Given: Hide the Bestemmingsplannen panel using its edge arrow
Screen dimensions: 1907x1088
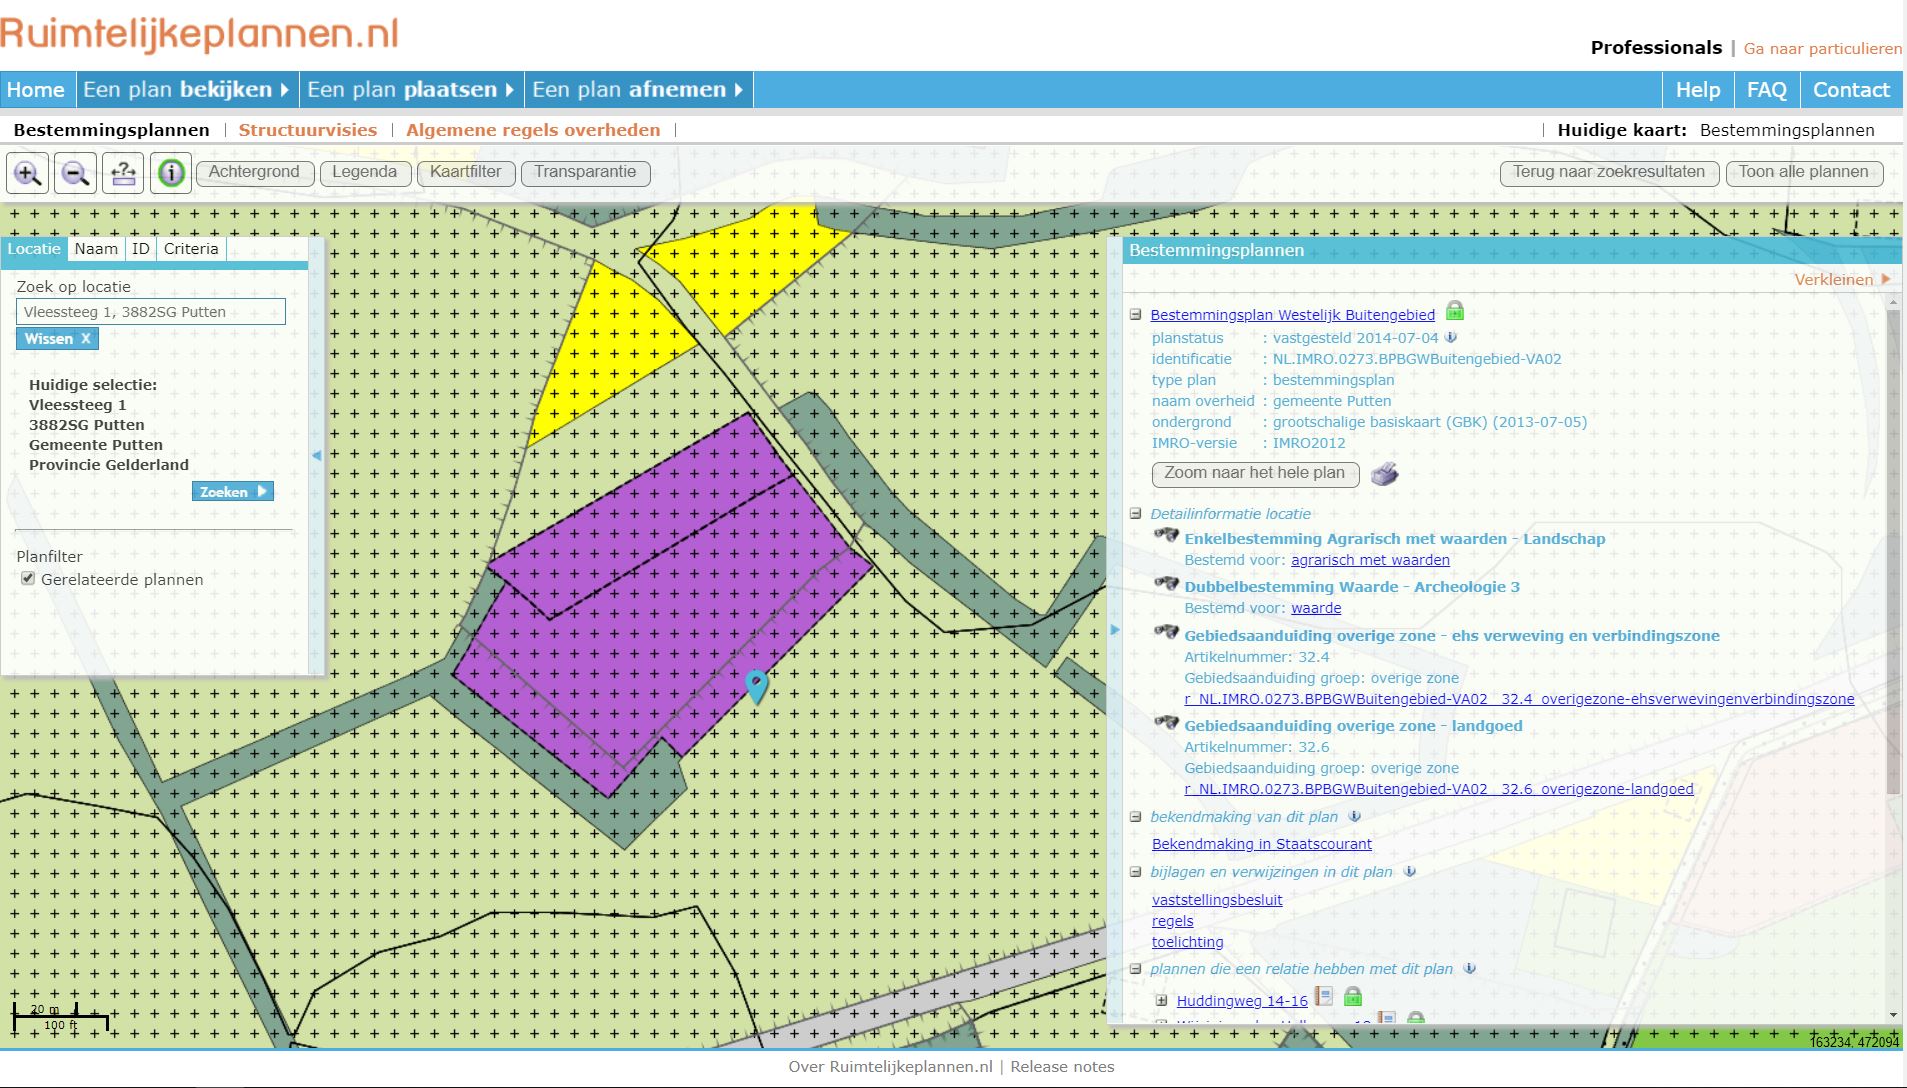Looking at the screenshot, I should [1115, 630].
